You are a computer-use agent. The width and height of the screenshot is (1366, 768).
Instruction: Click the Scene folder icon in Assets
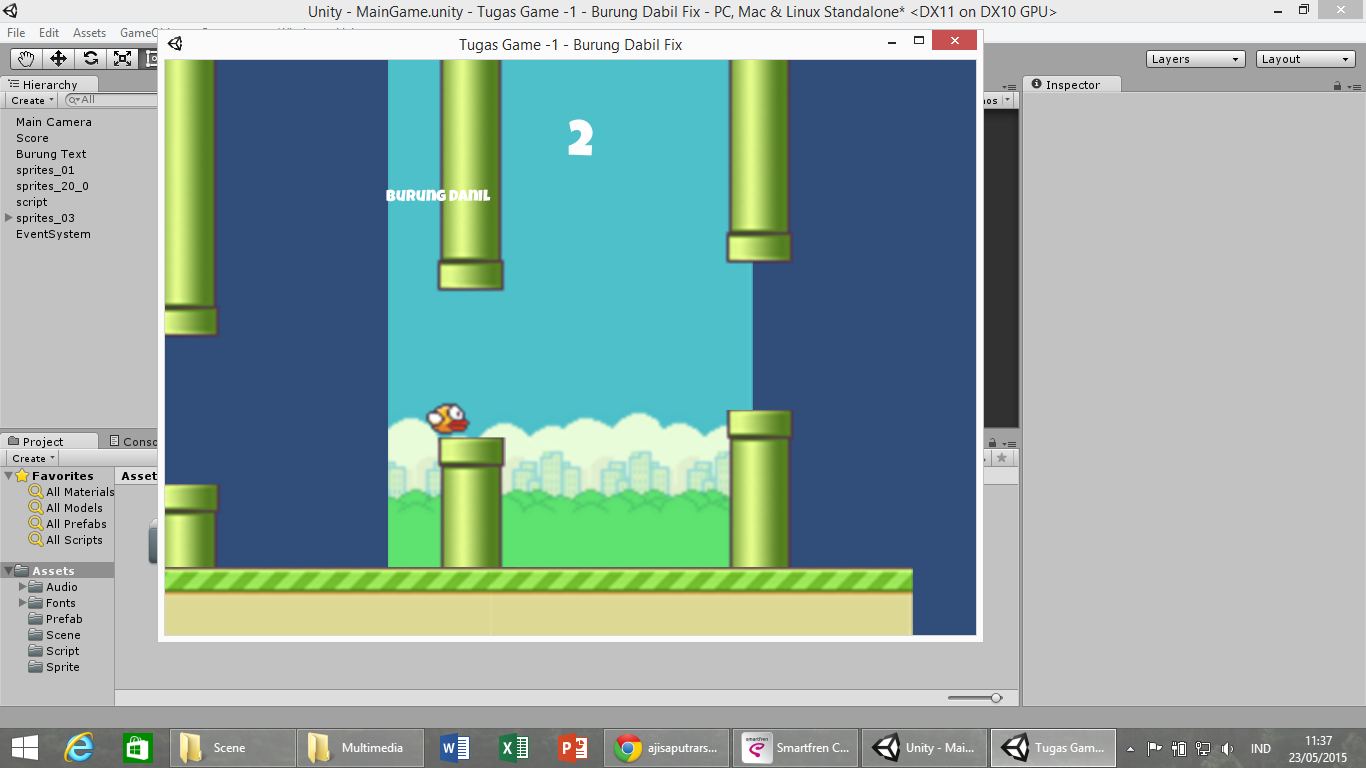coord(36,635)
